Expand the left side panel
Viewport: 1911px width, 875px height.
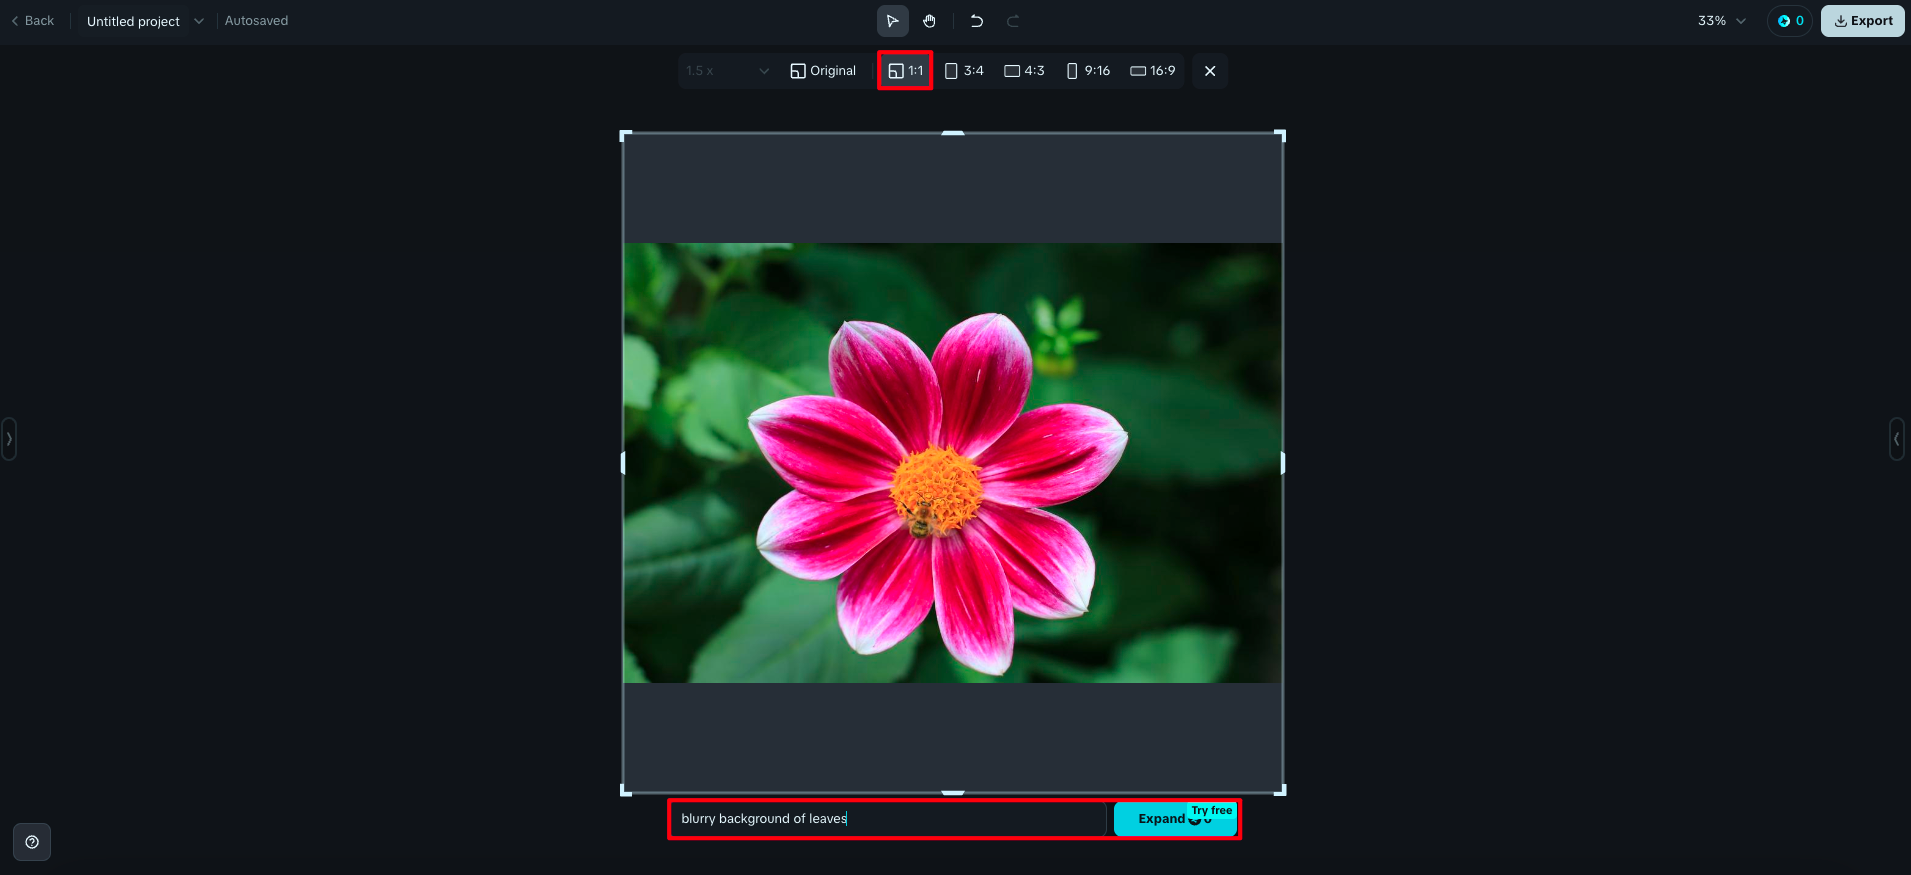pos(9,439)
